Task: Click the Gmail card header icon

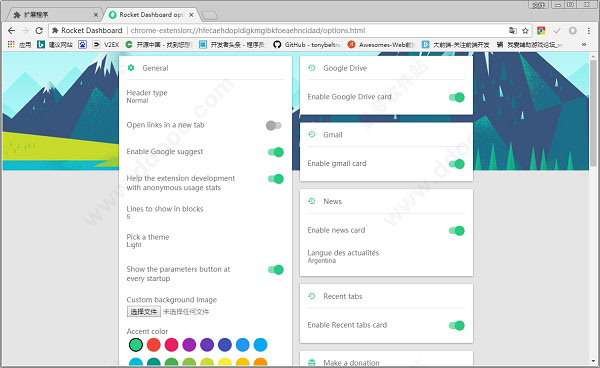Action: pyautogui.click(x=312, y=134)
